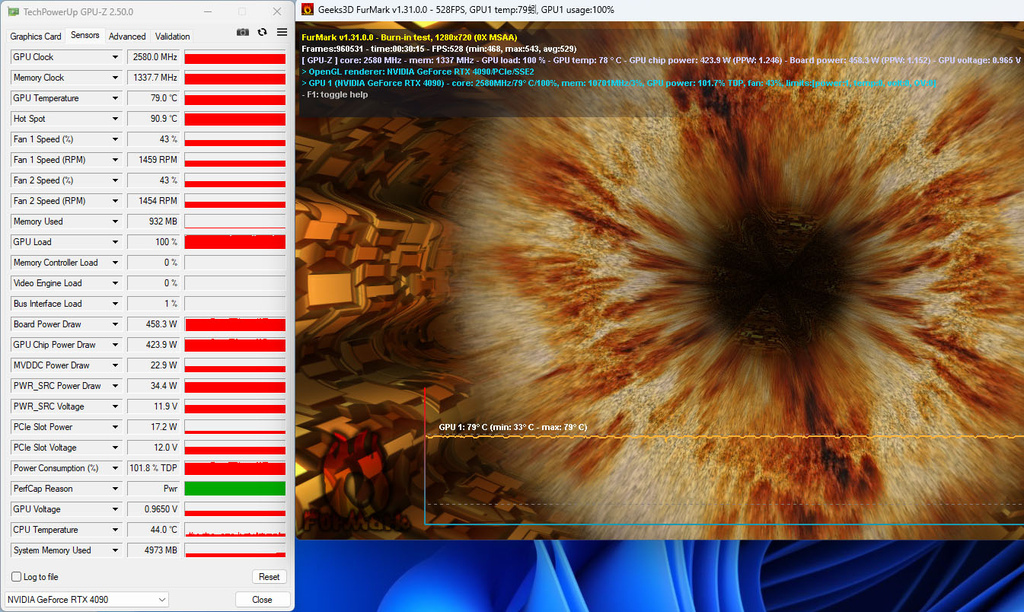Click the GPU-Z refresh icon
The height and width of the screenshot is (612, 1024).
point(262,32)
